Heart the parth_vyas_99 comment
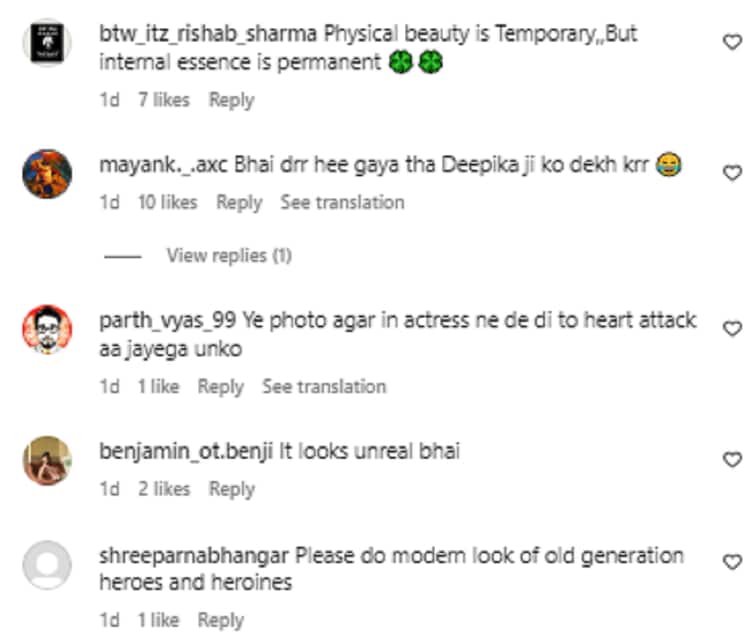 (732, 328)
